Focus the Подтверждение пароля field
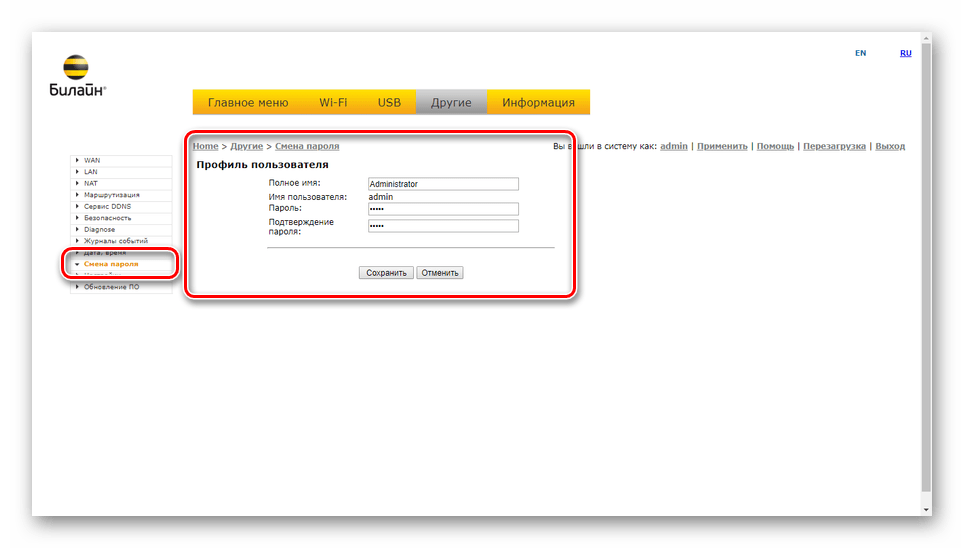This screenshot has height=548, width=964. coord(443,226)
